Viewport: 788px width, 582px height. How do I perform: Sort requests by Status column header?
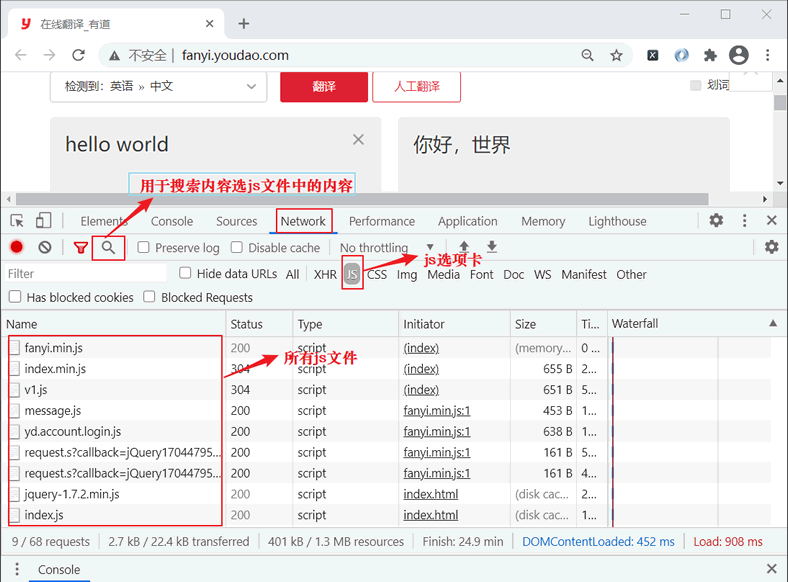[259, 324]
